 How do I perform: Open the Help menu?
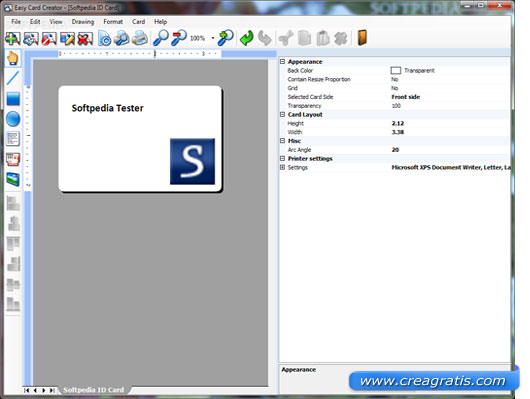161,22
